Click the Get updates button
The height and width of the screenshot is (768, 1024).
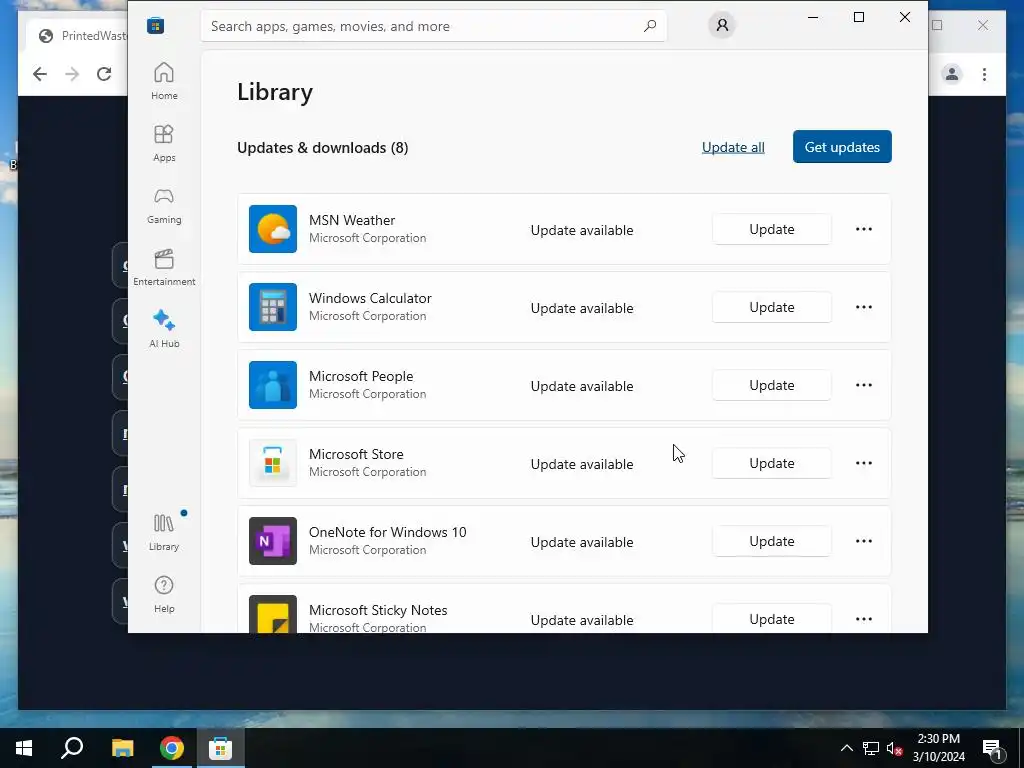[842, 147]
